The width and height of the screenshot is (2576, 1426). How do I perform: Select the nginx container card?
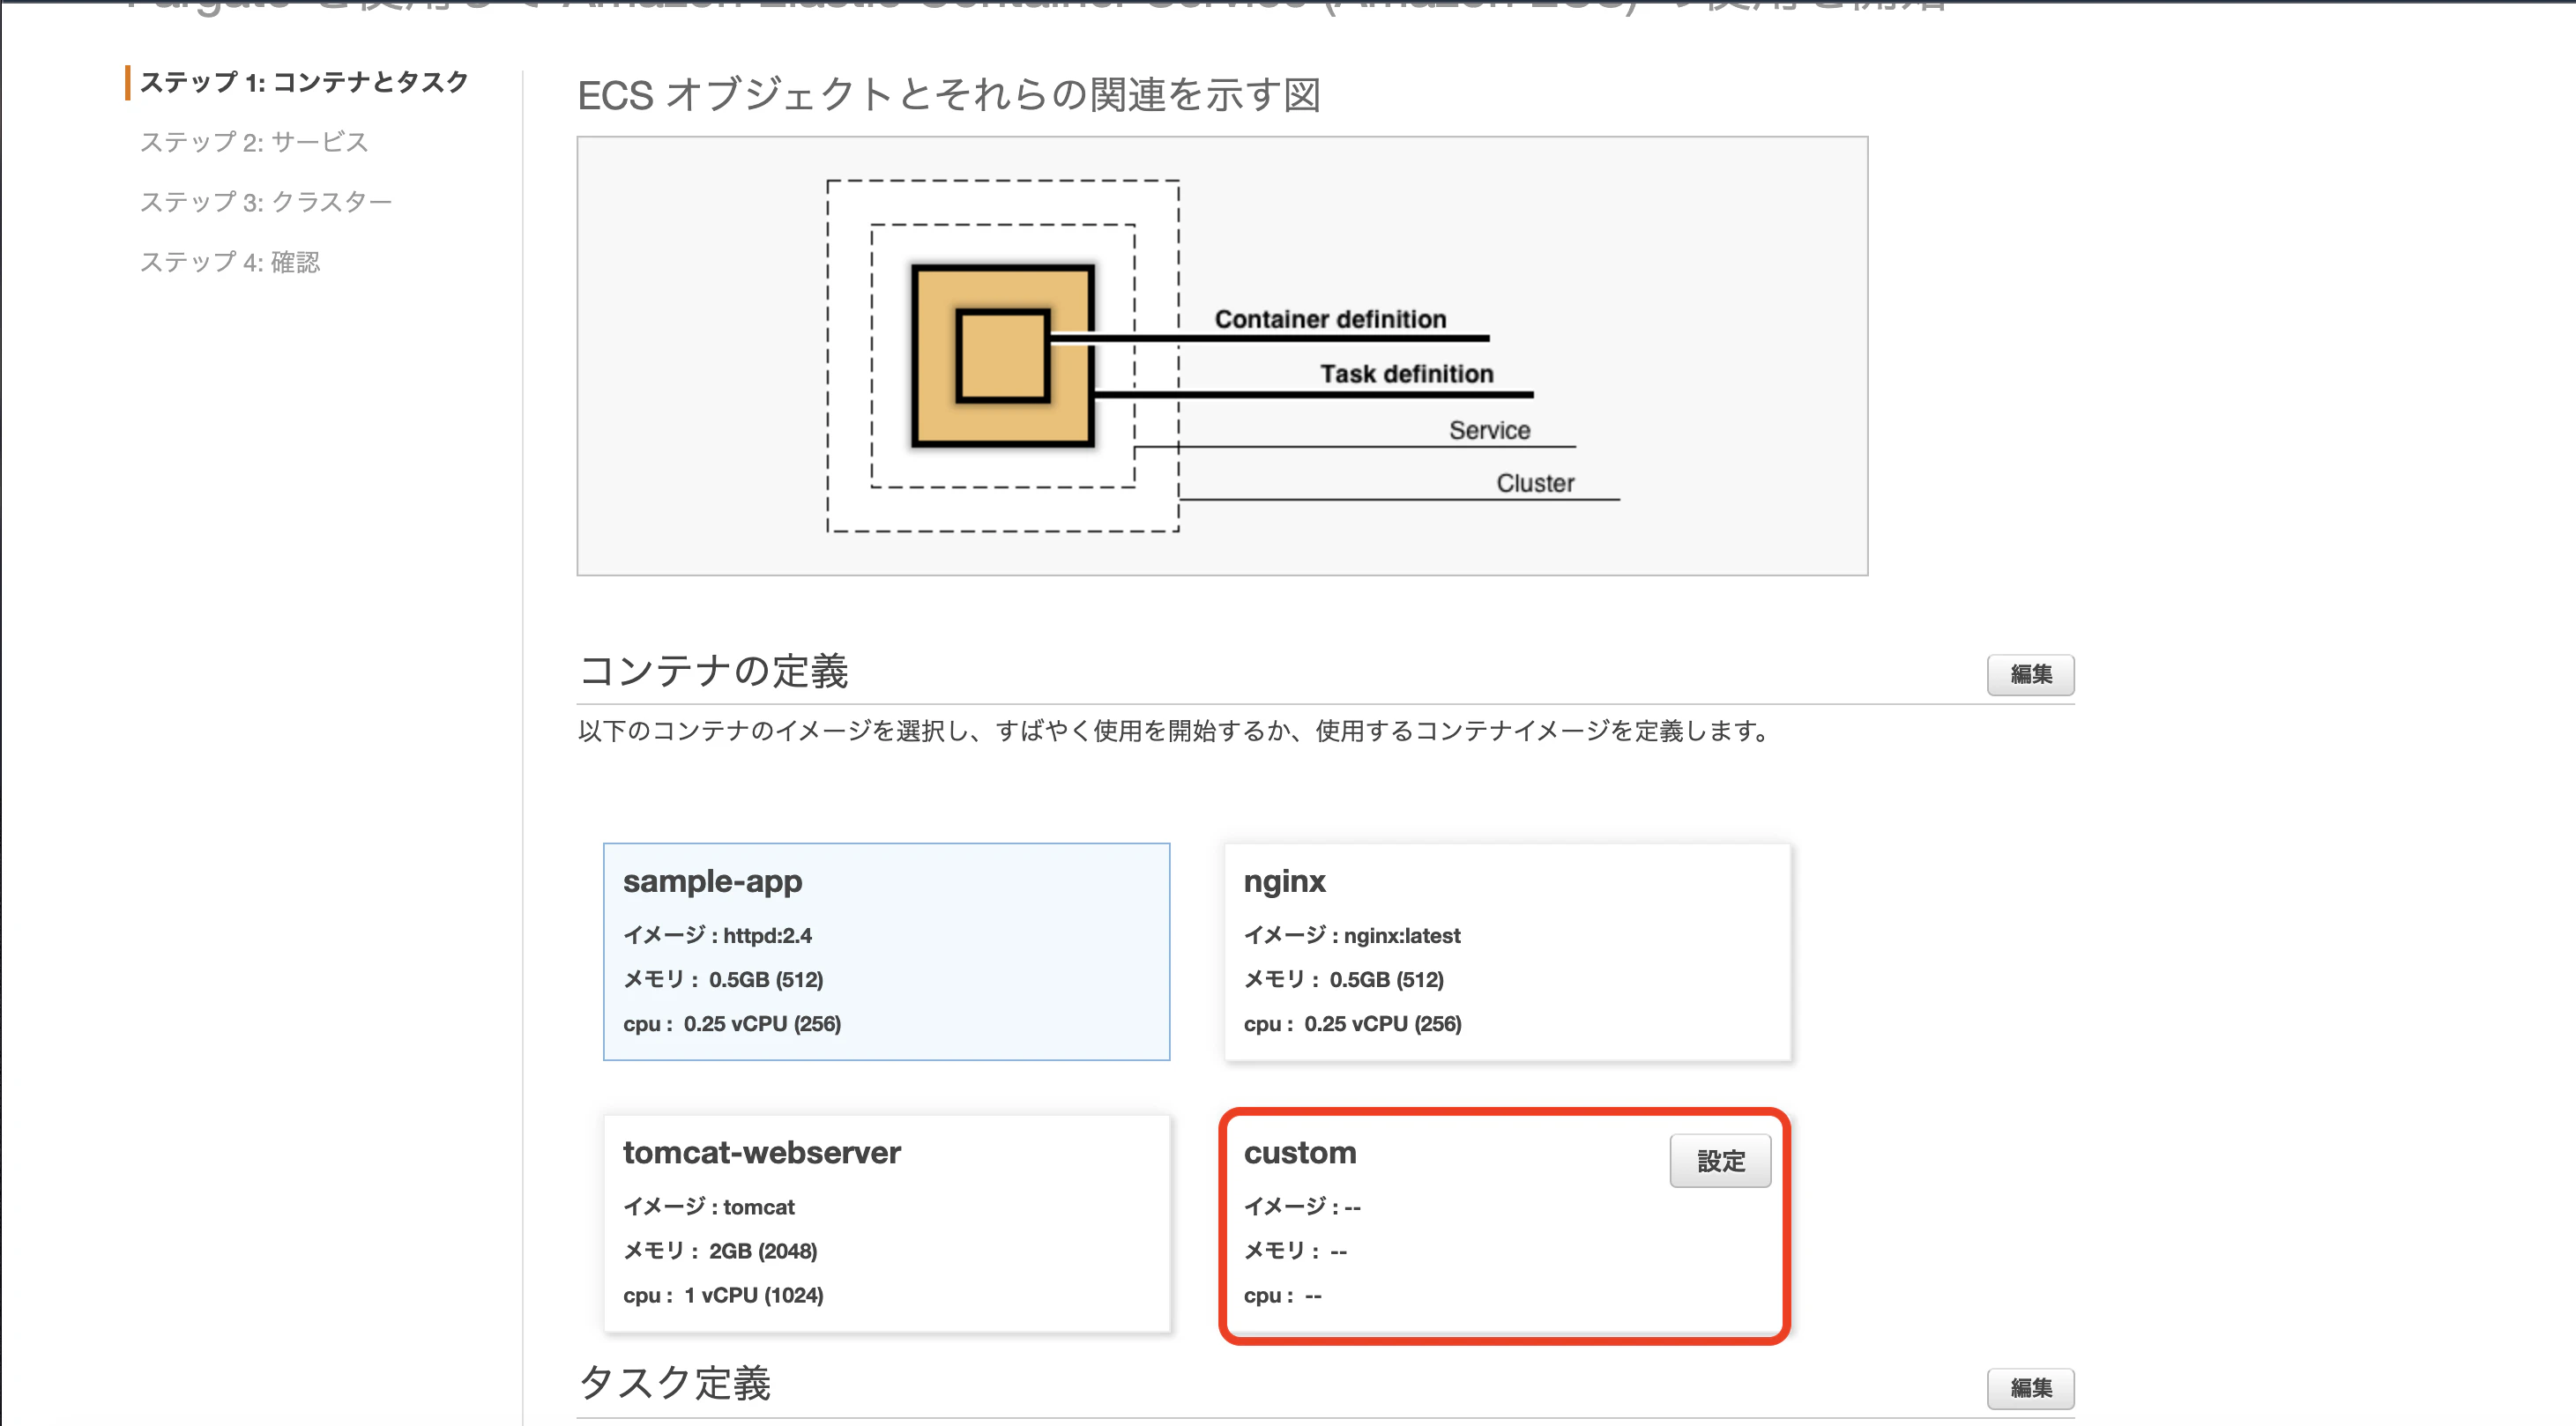[x=1507, y=951]
